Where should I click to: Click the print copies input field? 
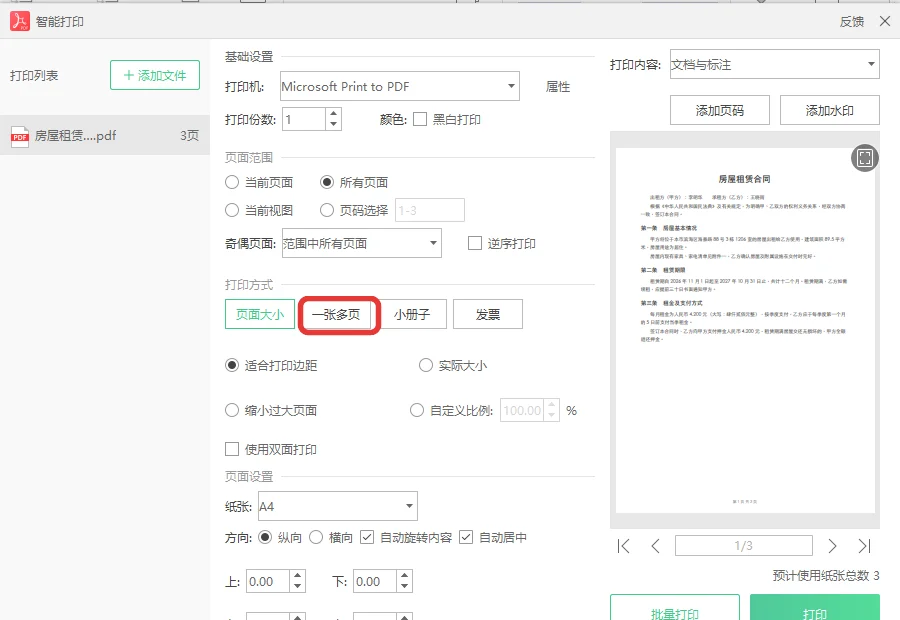tap(304, 119)
